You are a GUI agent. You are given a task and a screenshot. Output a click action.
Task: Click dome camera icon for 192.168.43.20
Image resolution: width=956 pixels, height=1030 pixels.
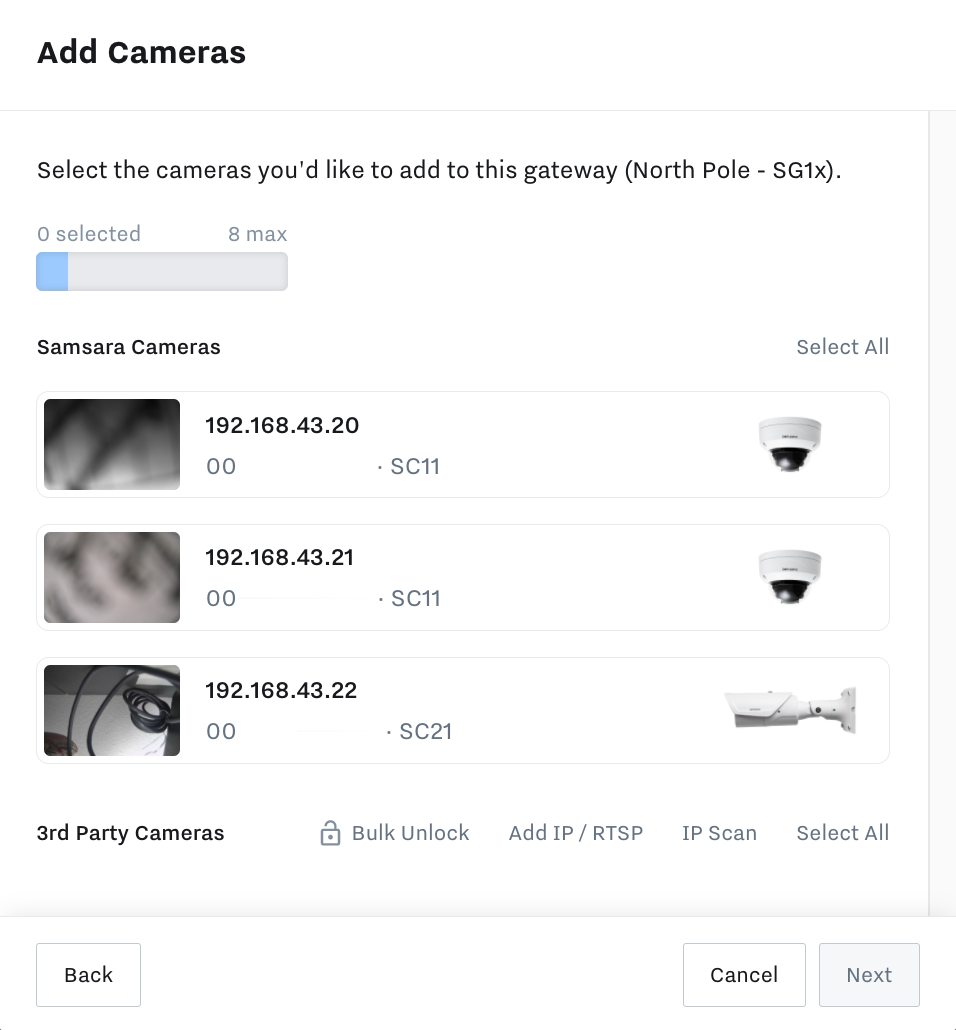[790, 444]
